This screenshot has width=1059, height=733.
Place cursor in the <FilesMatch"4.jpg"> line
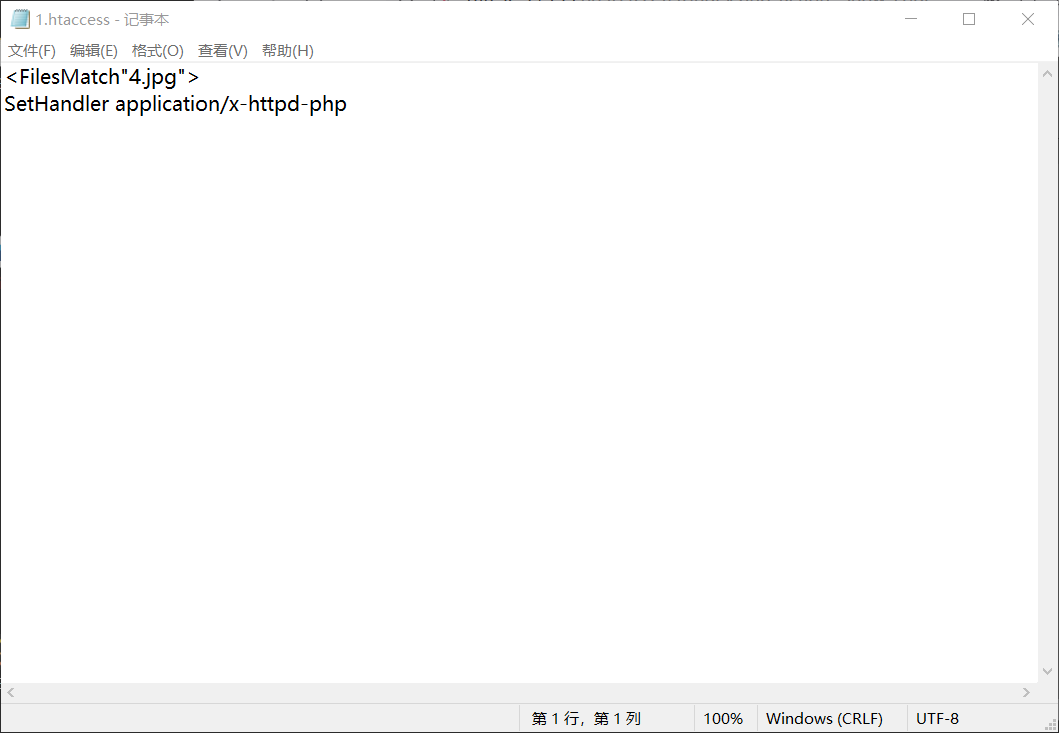(x=102, y=77)
